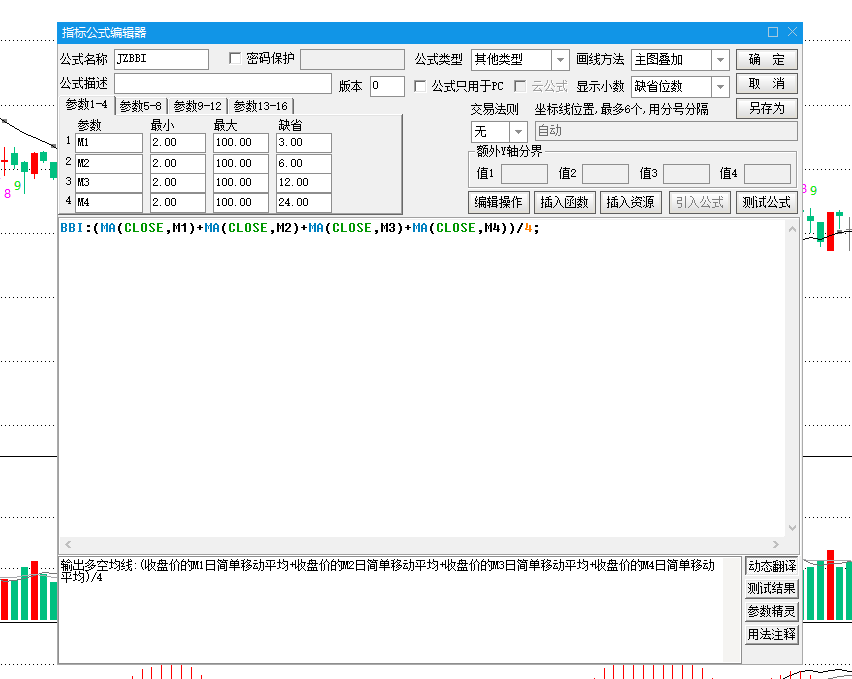Click the 公式描述 input field
Screen dimensions: 852x679
[223, 84]
